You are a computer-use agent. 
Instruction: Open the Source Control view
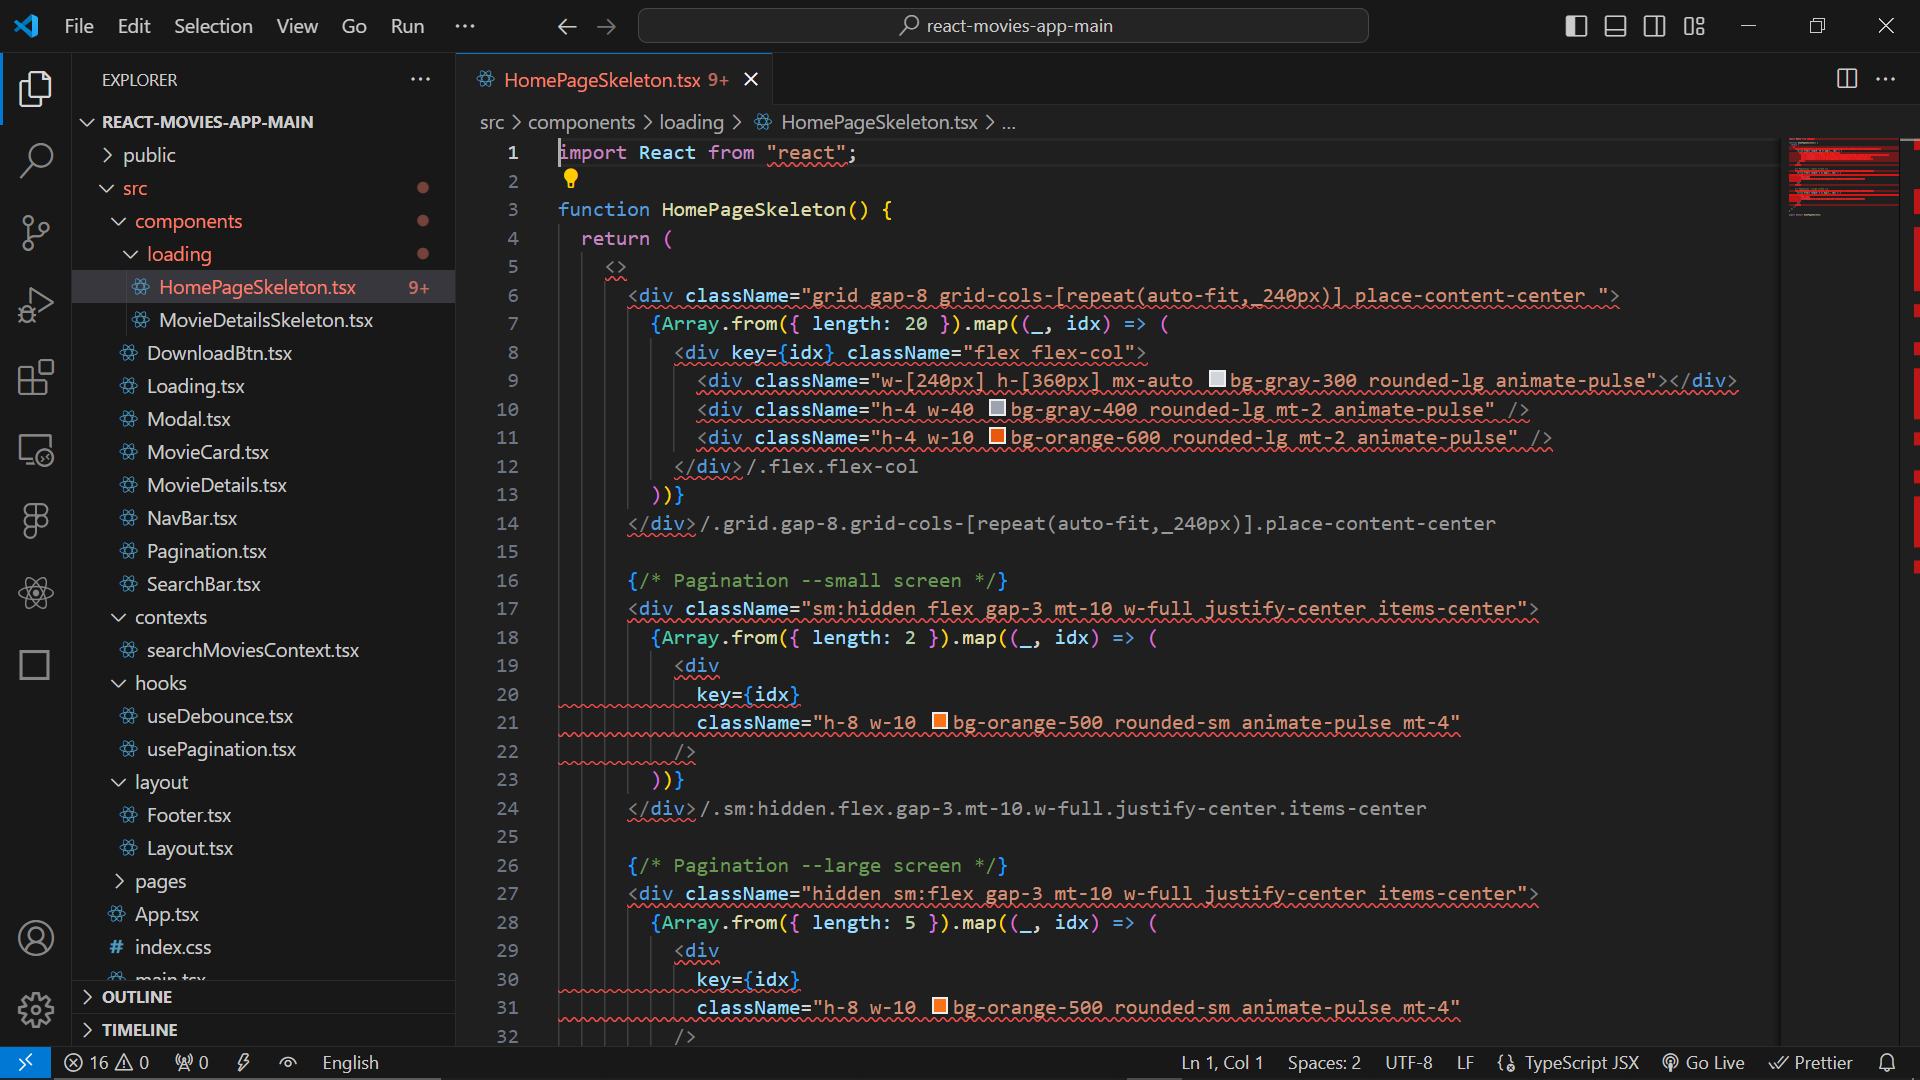pos(36,232)
